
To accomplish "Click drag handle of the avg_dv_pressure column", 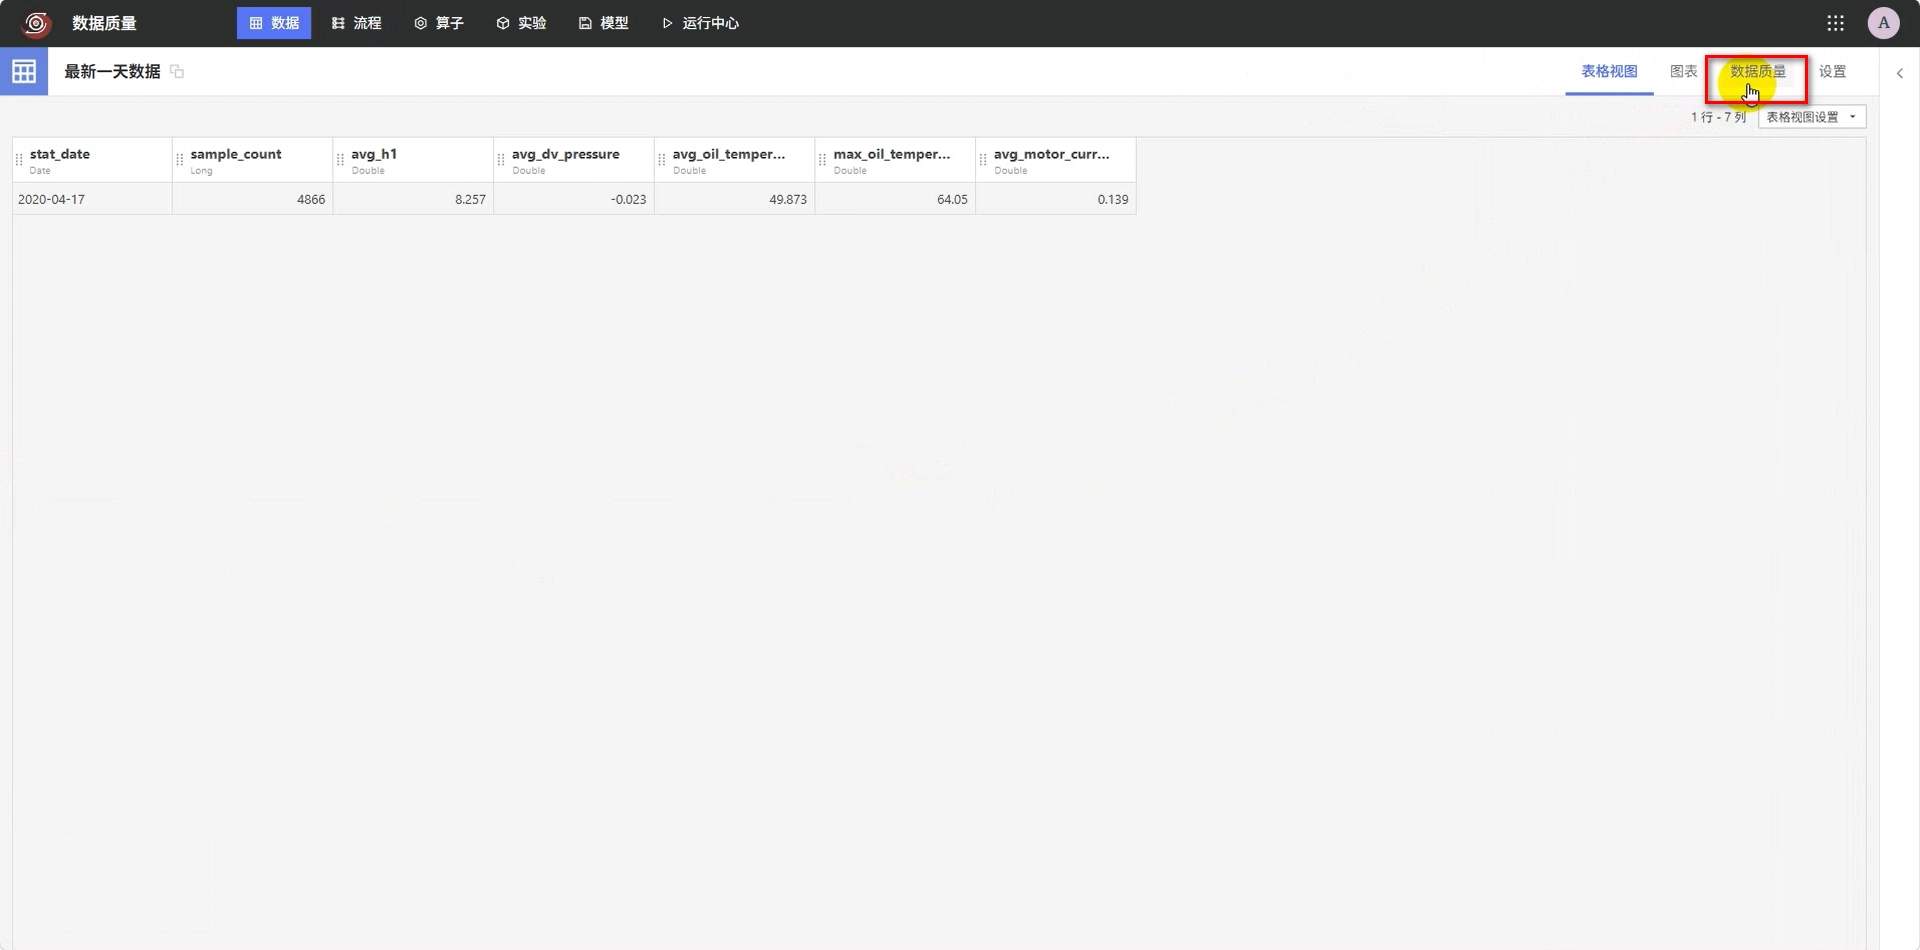I will pyautogui.click(x=501, y=160).
